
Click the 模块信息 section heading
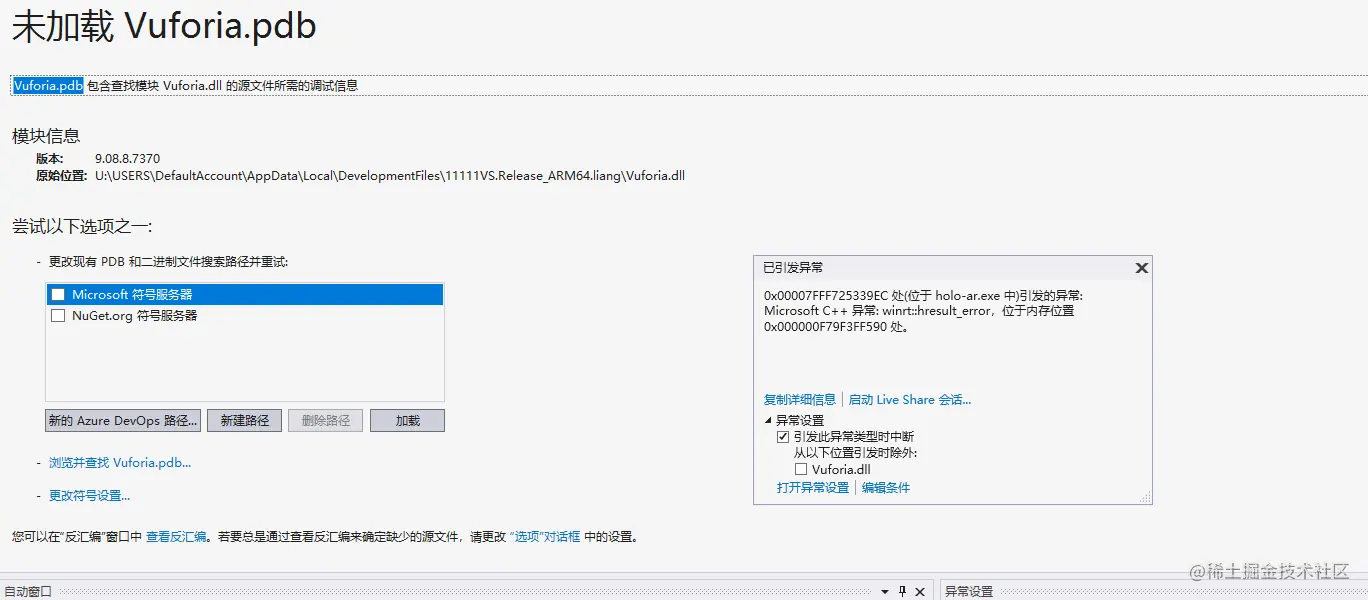click(x=46, y=136)
